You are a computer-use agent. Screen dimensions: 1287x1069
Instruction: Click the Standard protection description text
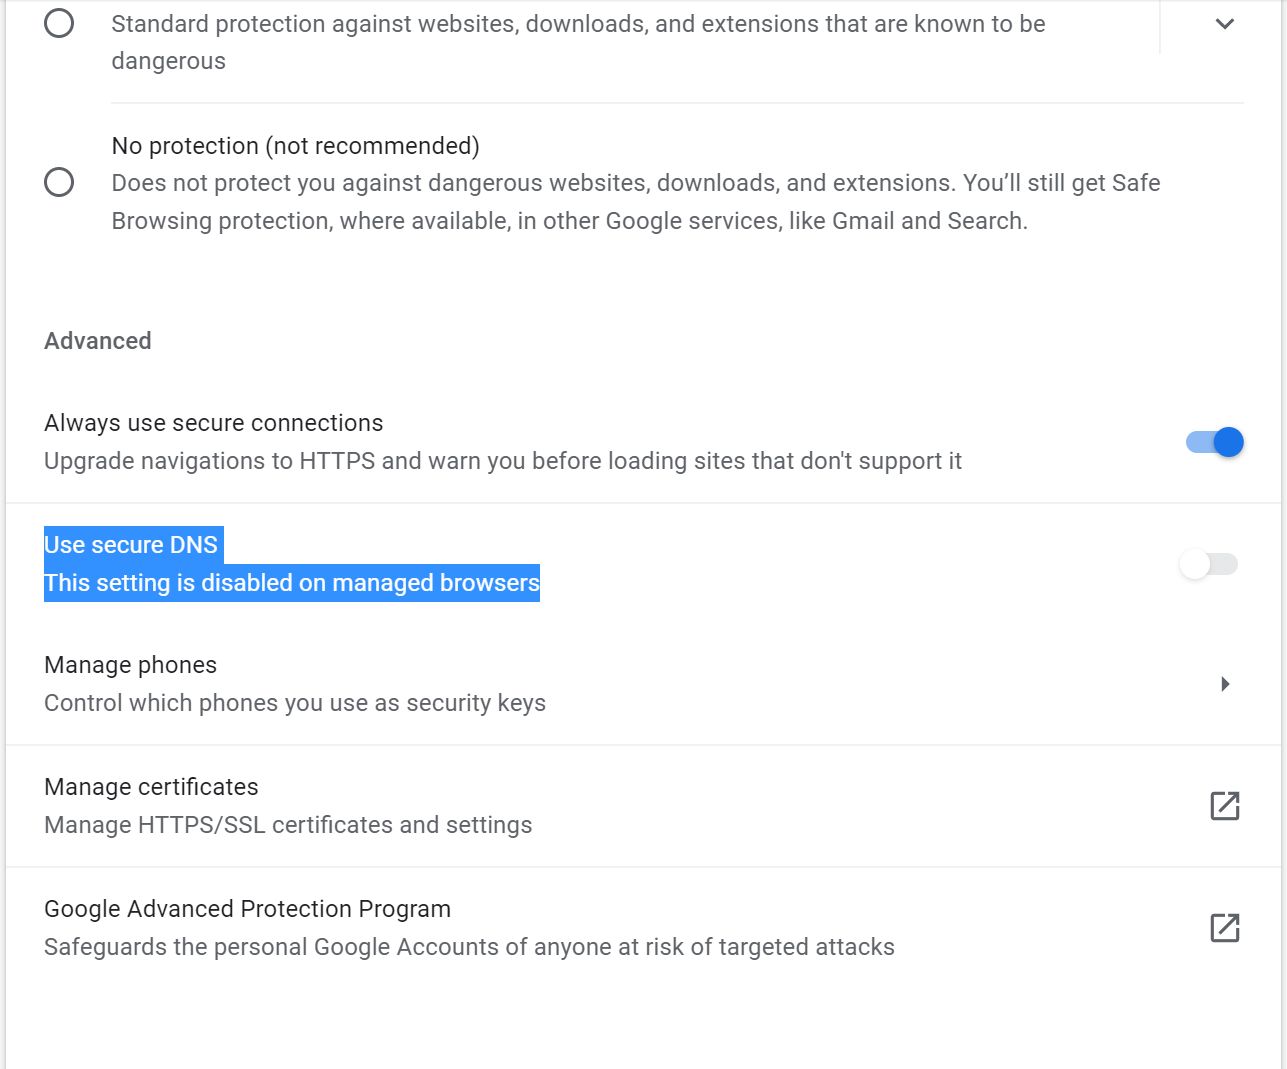[x=578, y=42]
